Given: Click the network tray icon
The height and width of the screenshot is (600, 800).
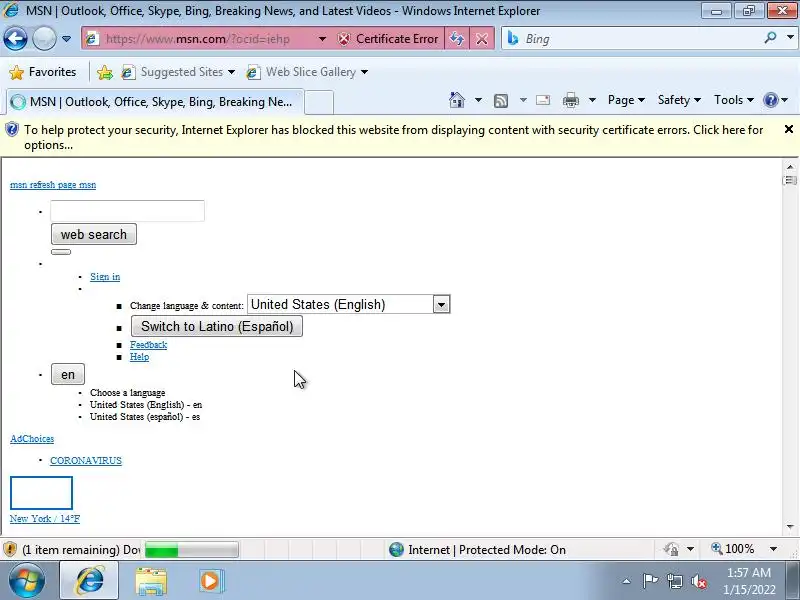Looking at the screenshot, I should click(x=674, y=581).
